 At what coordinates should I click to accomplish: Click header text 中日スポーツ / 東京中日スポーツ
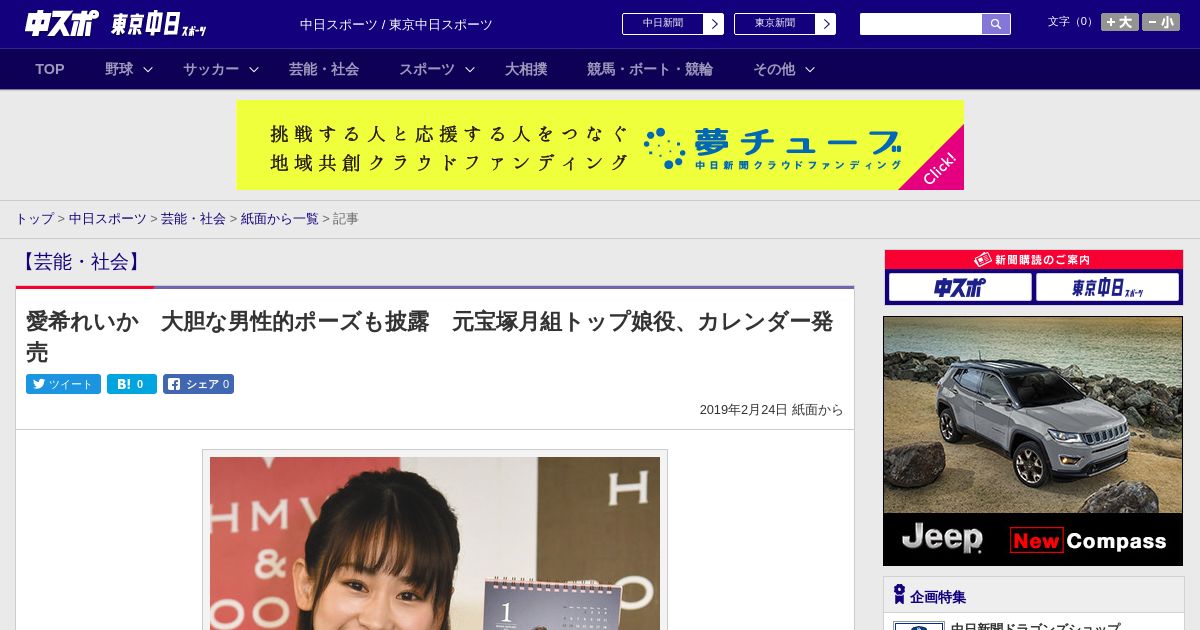(x=396, y=24)
